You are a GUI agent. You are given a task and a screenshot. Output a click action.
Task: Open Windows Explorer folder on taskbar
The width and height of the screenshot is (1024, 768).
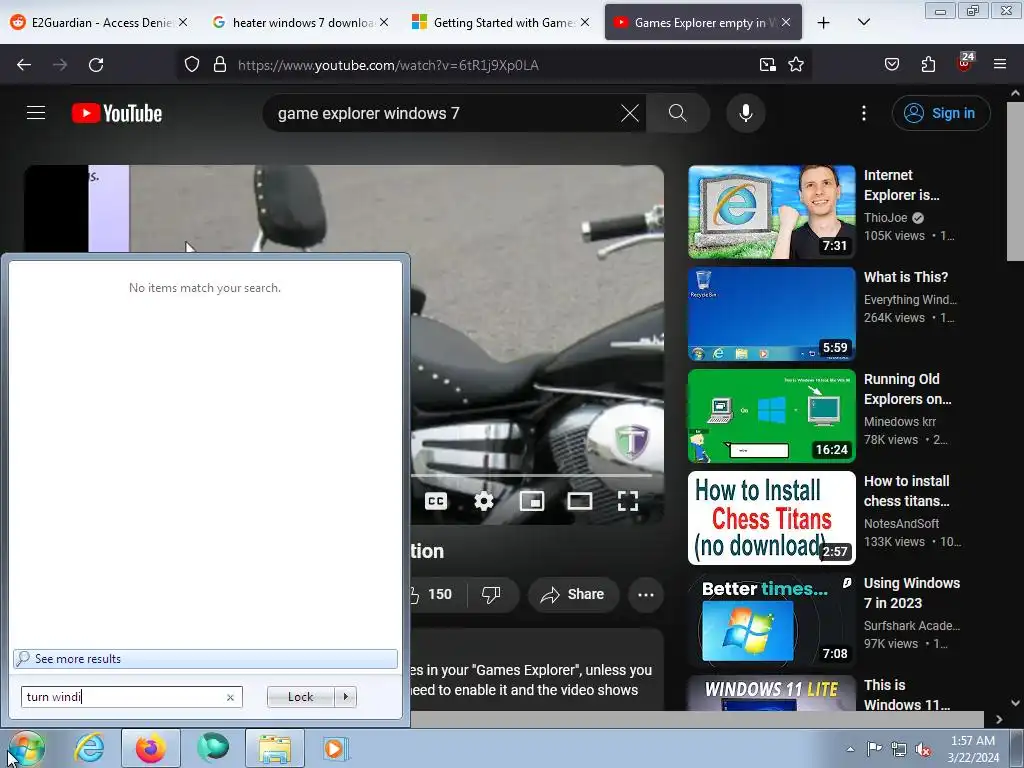[x=275, y=748]
